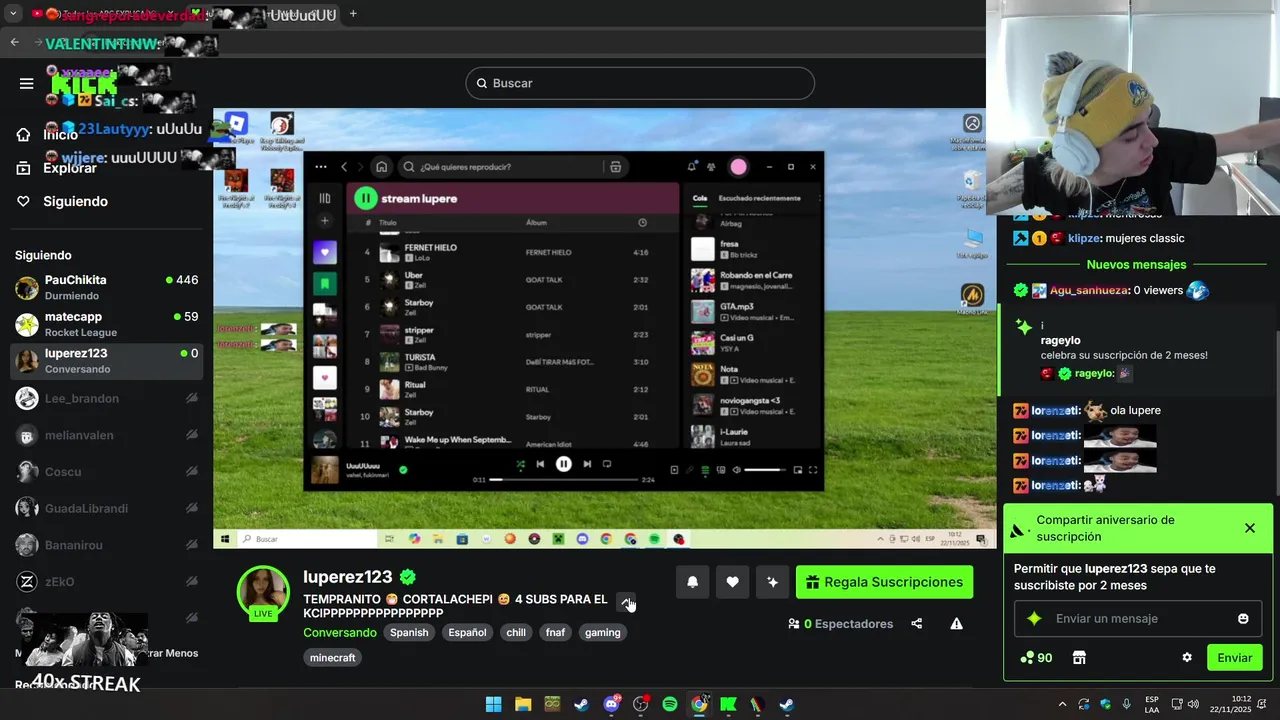Open a new browser tab with the plus
The image size is (1280, 720).
click(x=353, y=14)
